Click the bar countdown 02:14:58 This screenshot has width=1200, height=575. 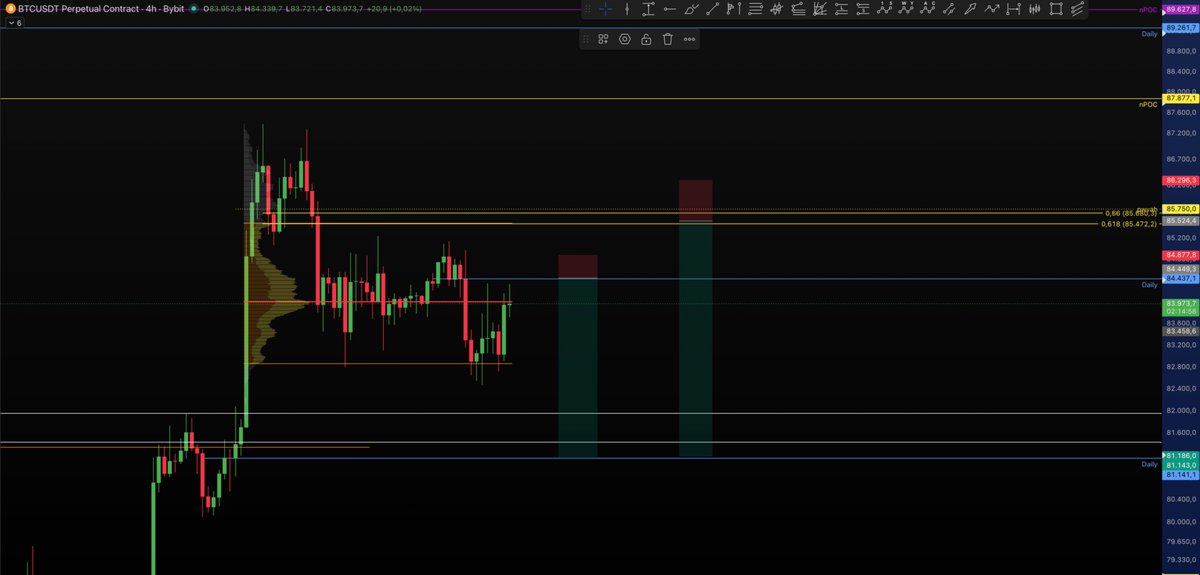1181,313
